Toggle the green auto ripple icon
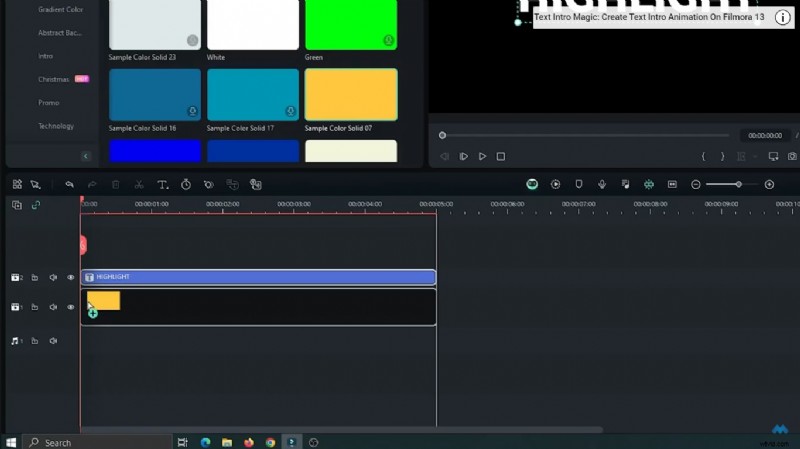800x449 pixels. (648, 184)
